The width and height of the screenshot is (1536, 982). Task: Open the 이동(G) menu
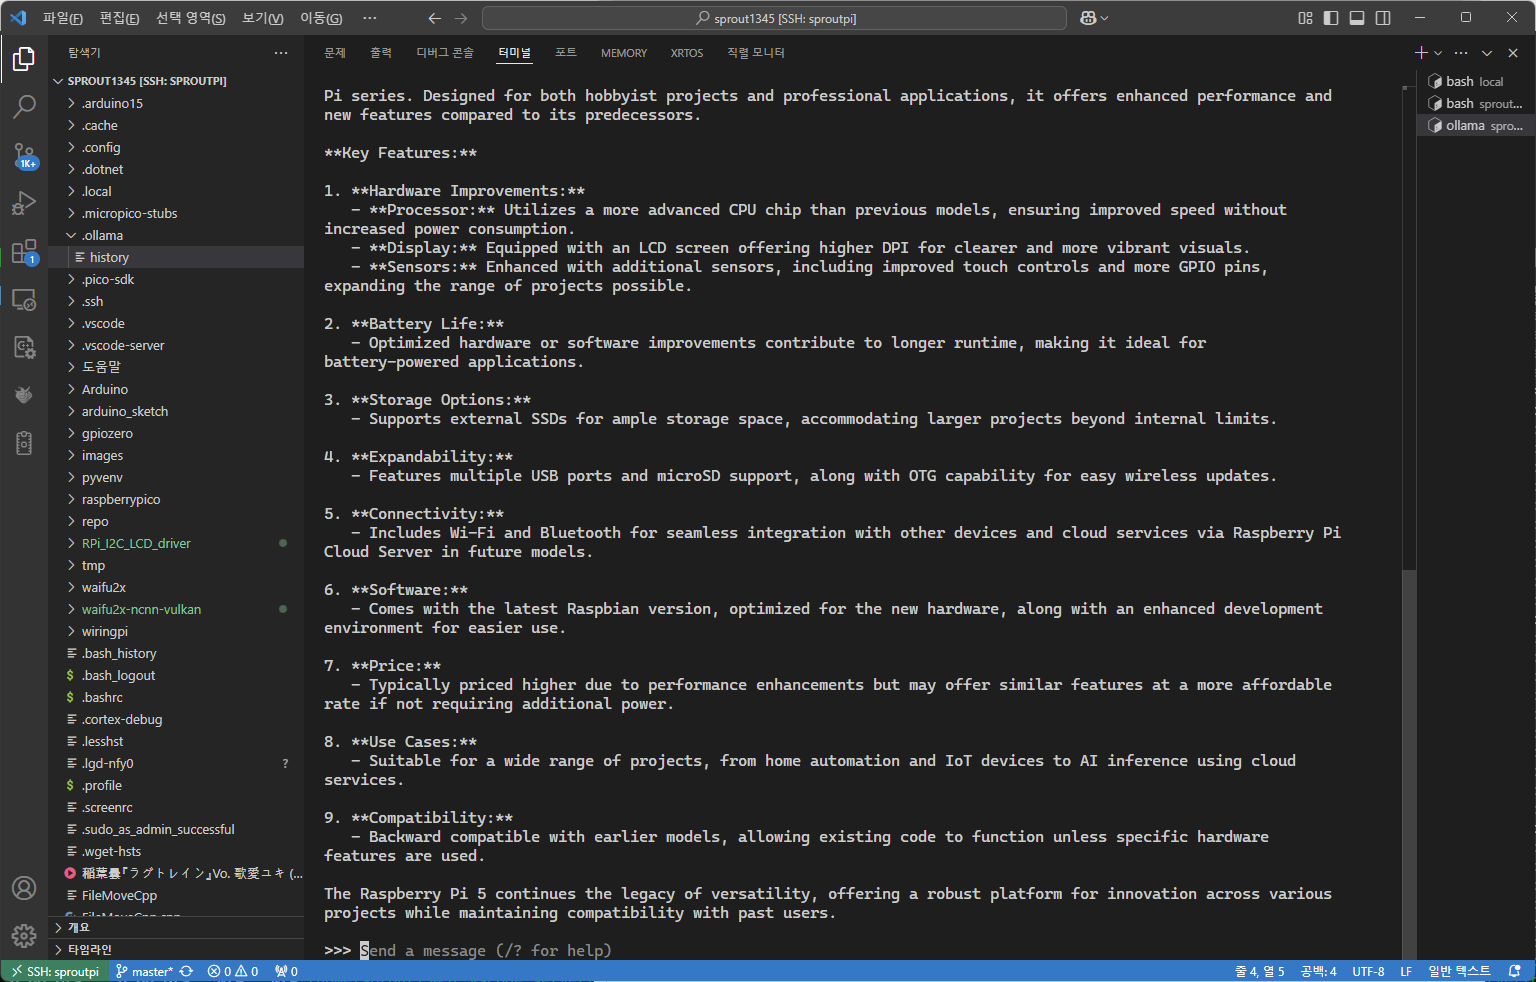(320, 18)
